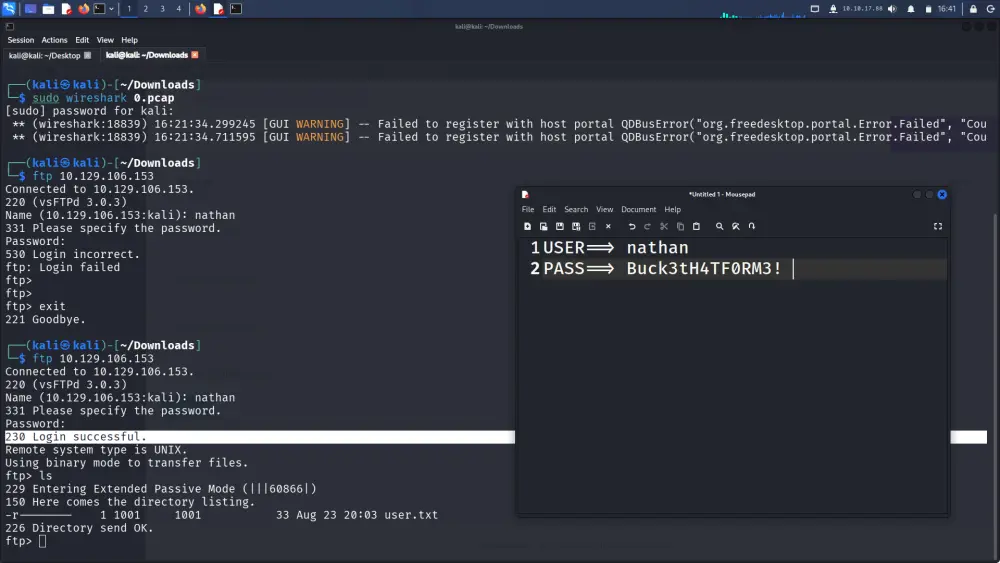Launch Firefox from the panel launcher
1000x563 pixels.
(x=84, y=9)
